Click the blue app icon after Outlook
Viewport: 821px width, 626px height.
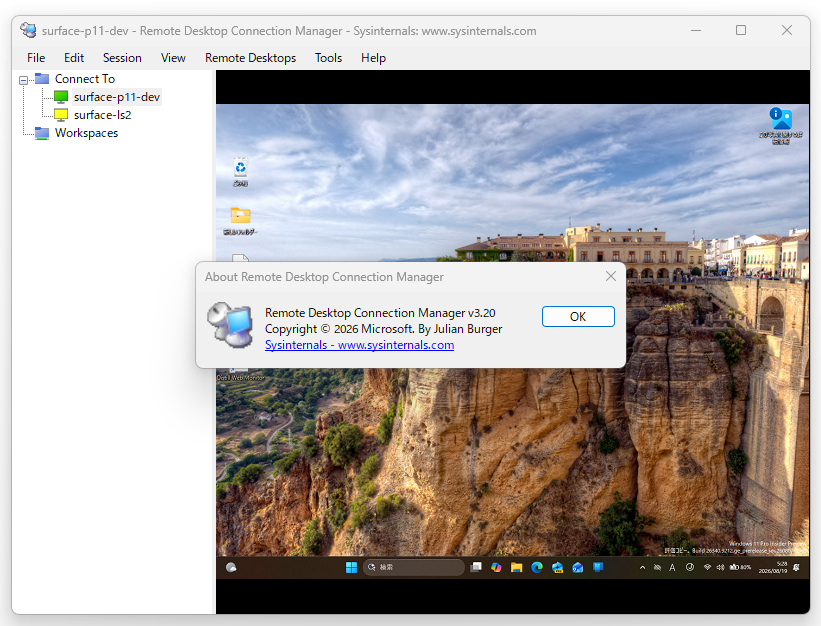tap(598, 567)
